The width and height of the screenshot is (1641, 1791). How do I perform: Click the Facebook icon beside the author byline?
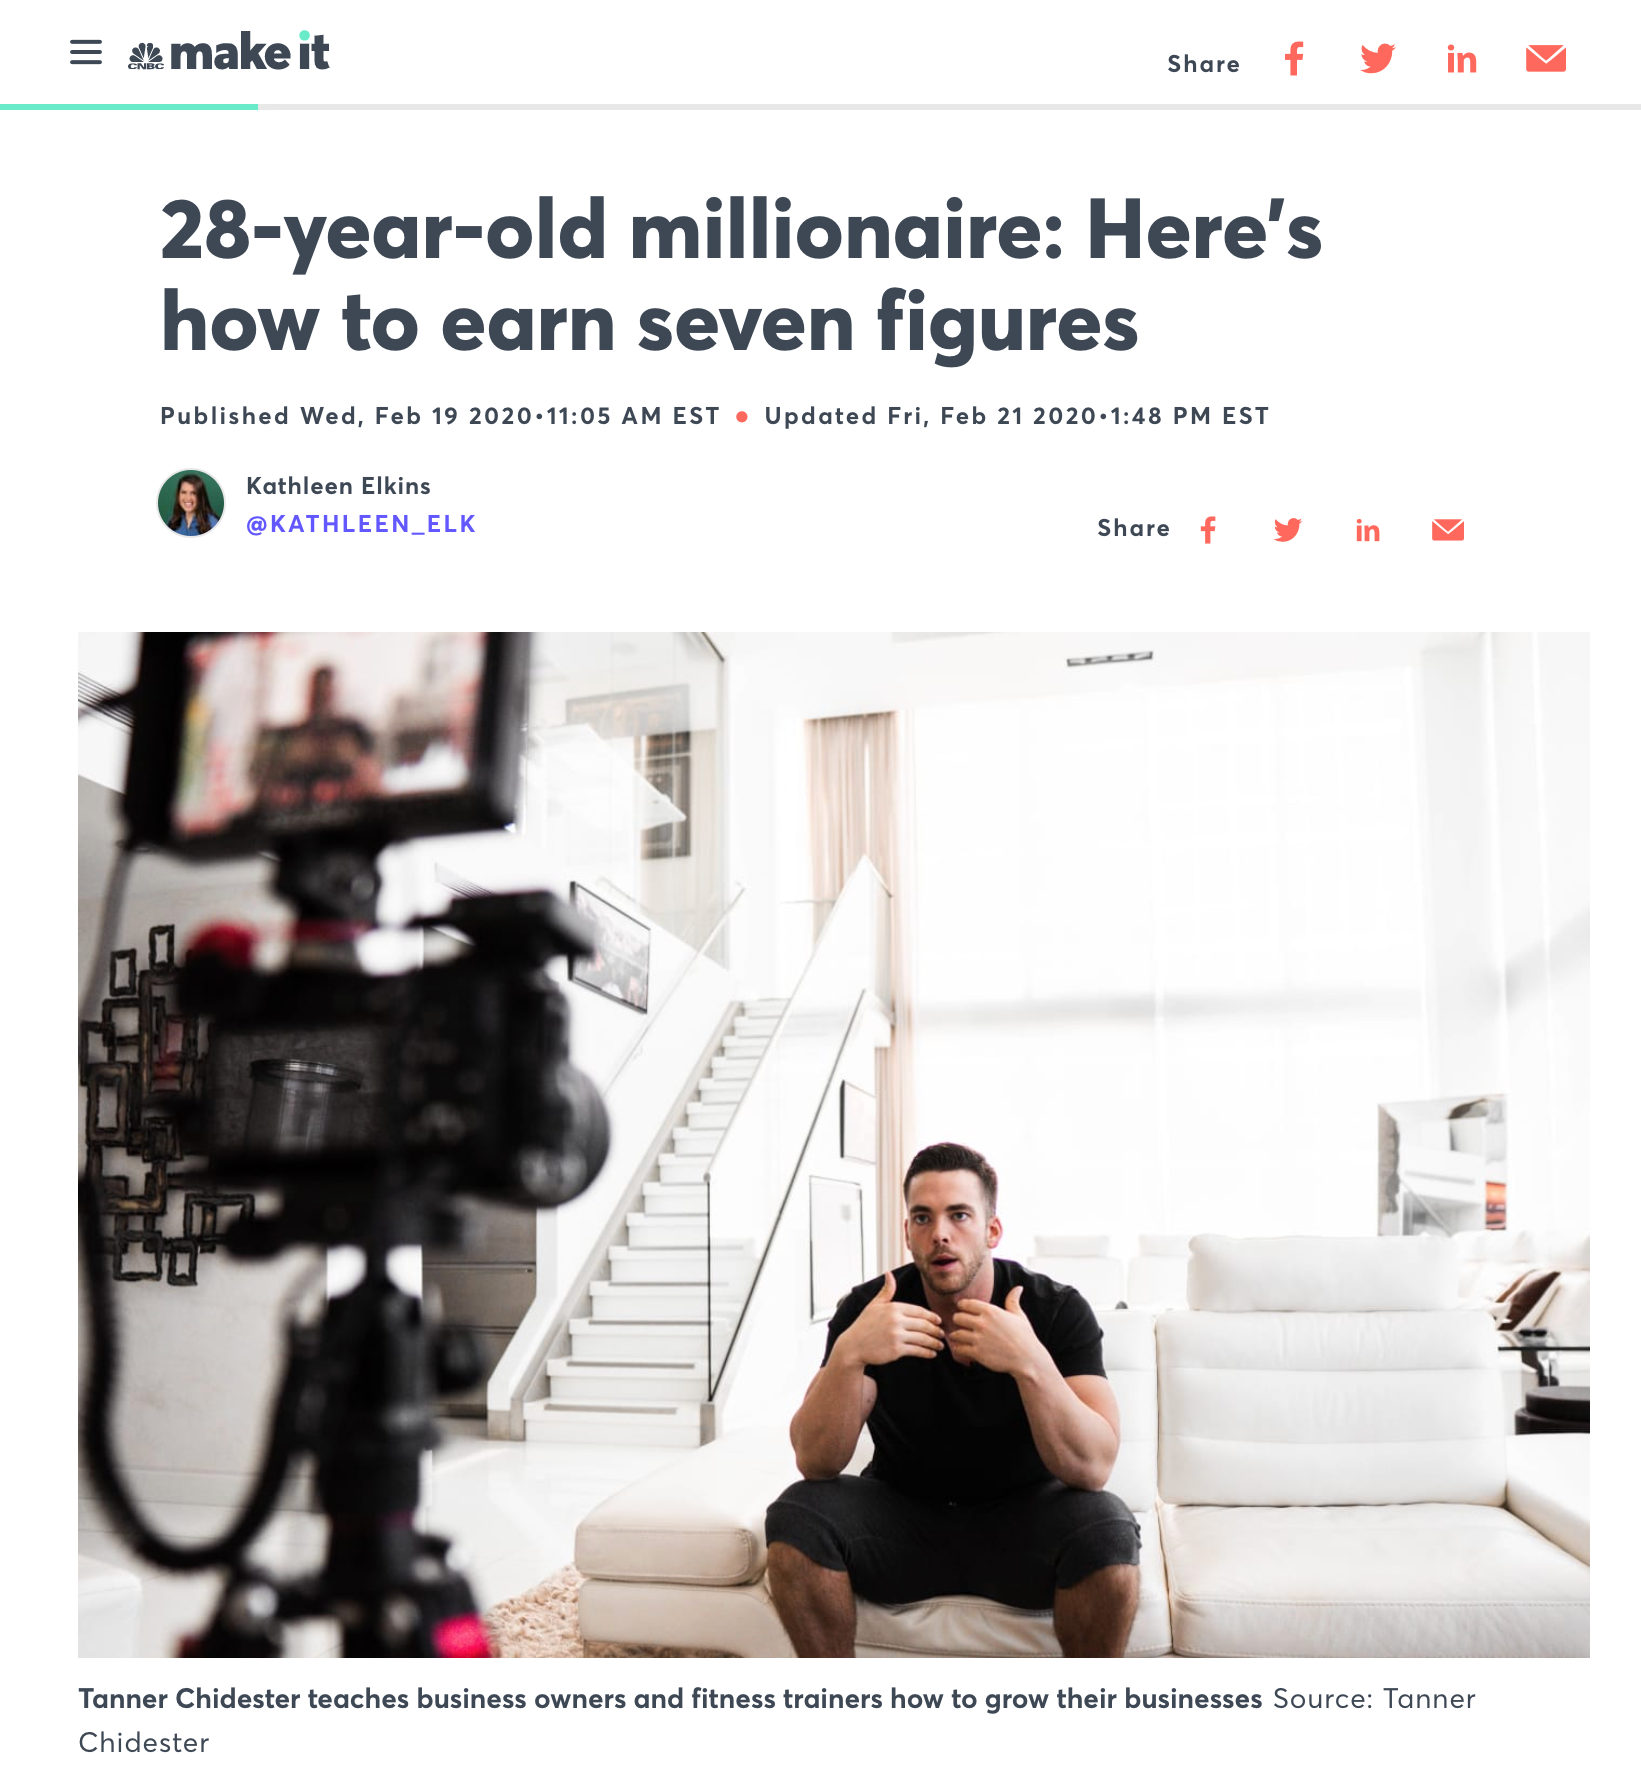(1208, 530)
